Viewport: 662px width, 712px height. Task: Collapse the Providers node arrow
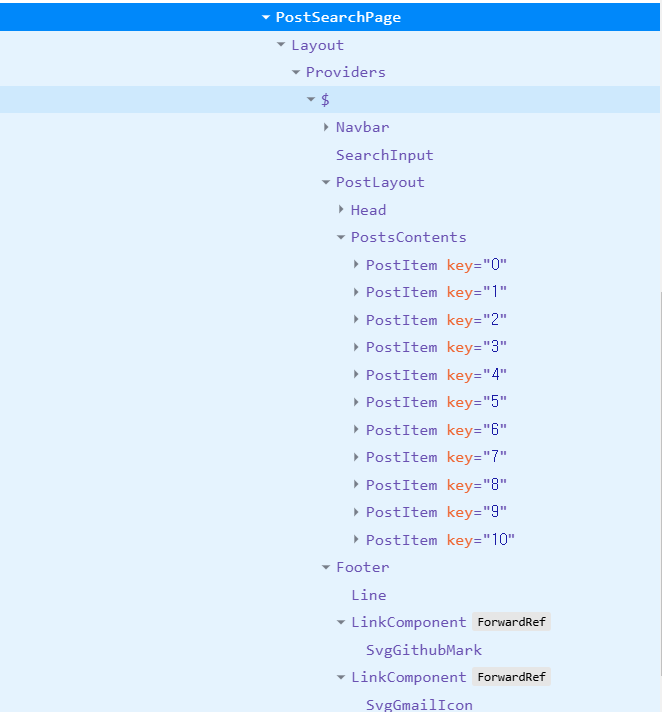[296, 72]
